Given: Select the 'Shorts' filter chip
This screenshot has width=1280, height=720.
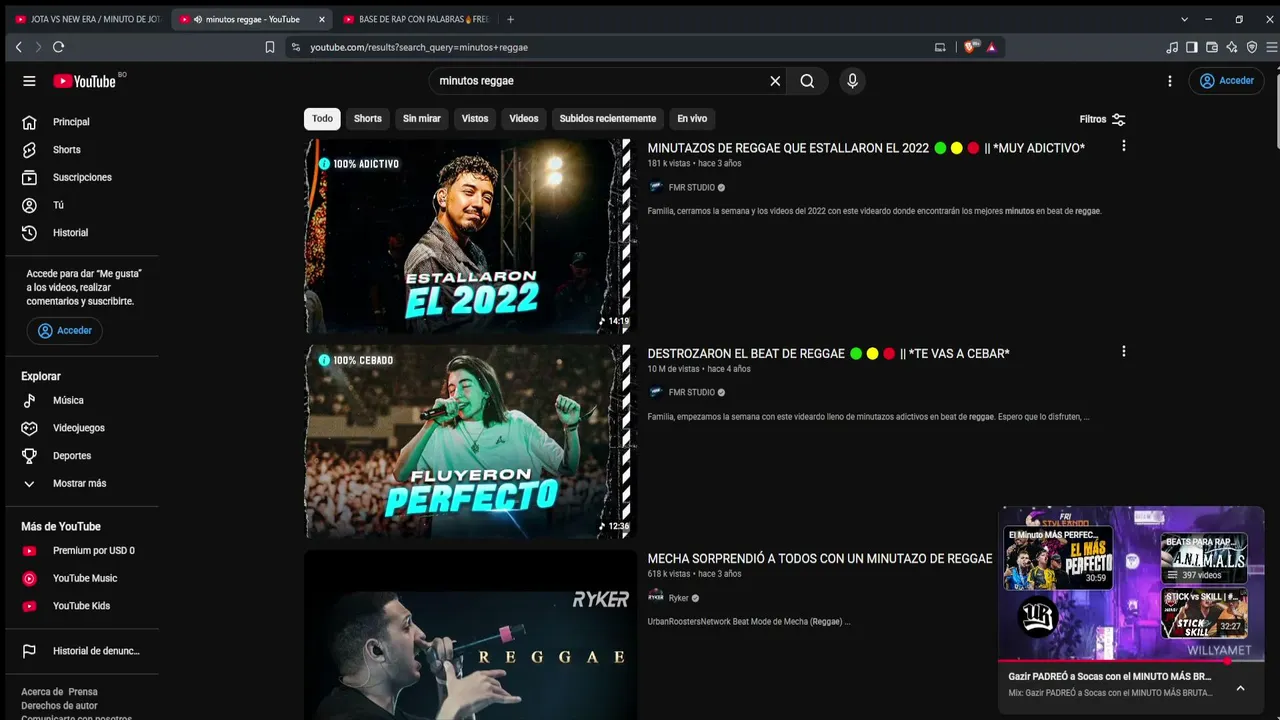Looking at the screenshot, I should (368, 119).
